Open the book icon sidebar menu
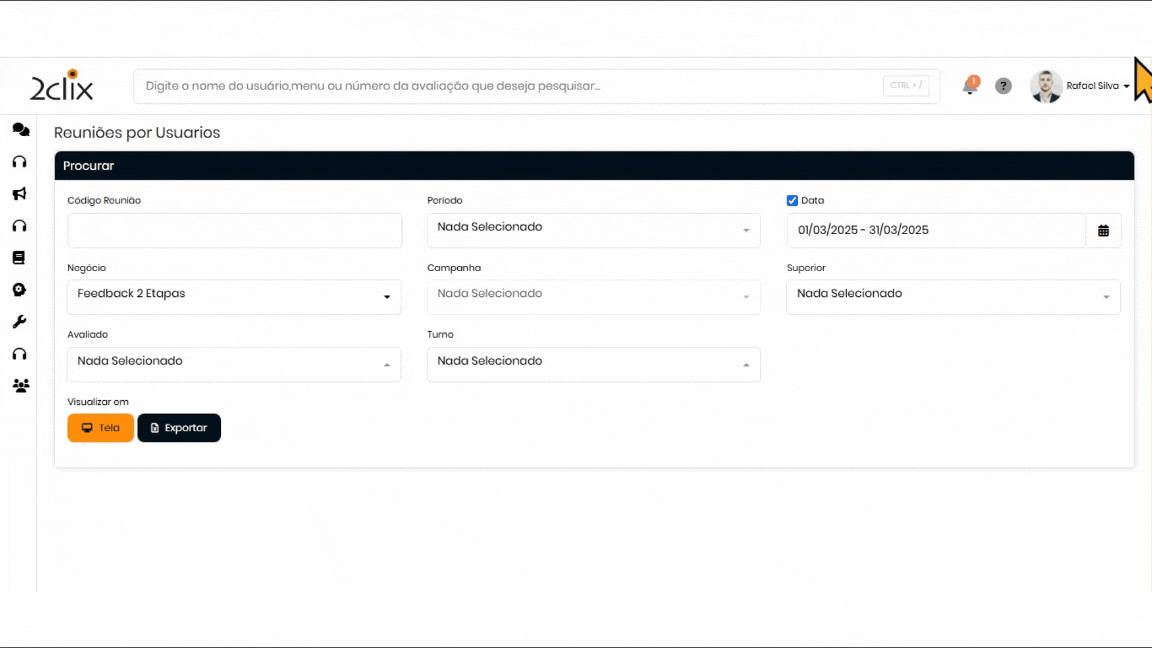1152x648 pixels. click(19, 258)
